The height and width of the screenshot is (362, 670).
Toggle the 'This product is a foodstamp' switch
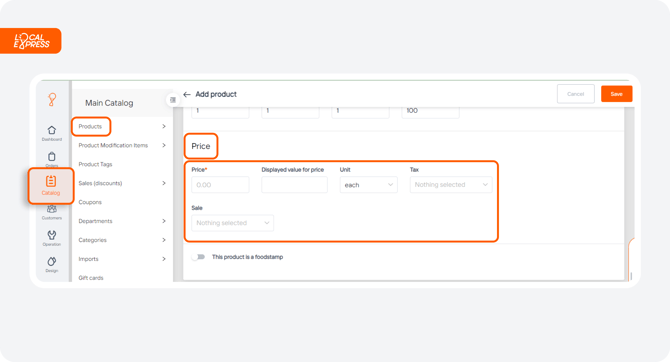click(198, 257)
